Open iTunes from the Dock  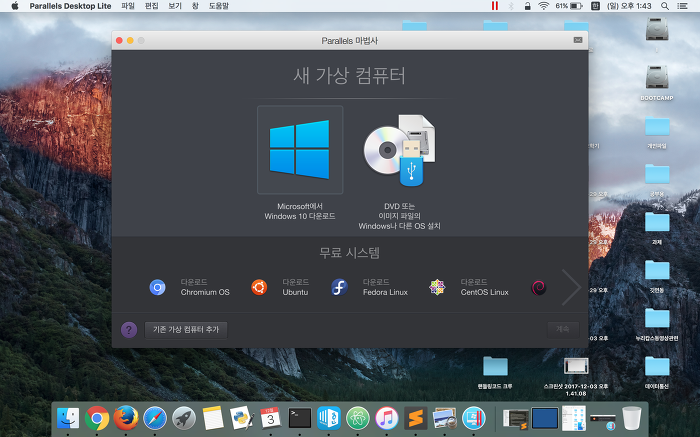pyautogui.click(x=387, y=419)
